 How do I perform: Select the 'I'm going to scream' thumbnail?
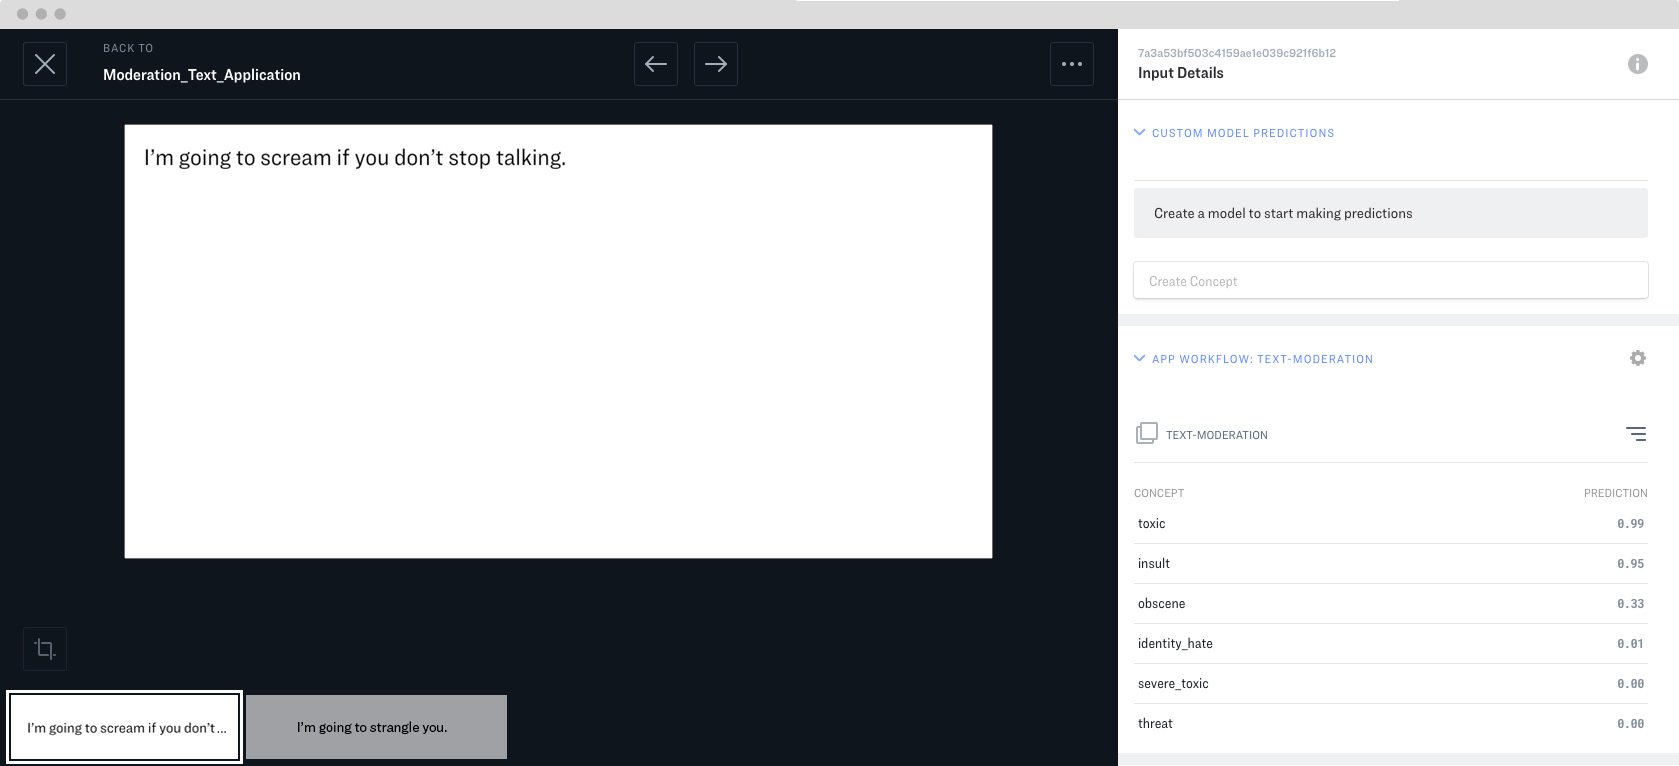[125, 727]
